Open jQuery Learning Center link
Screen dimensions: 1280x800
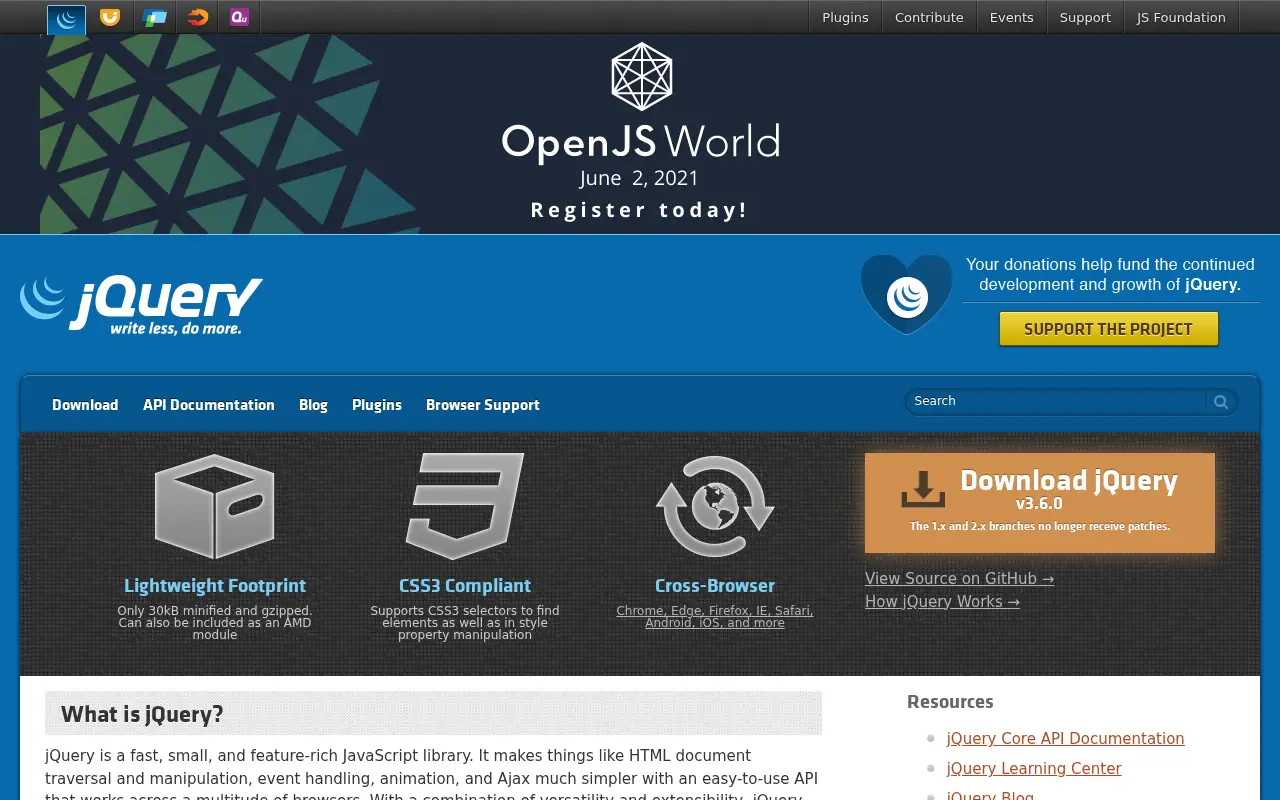coord(1034,768)
